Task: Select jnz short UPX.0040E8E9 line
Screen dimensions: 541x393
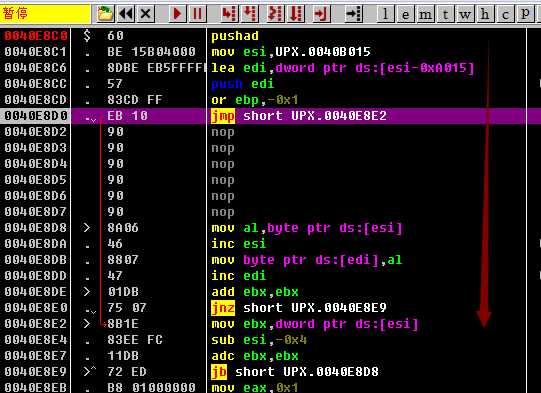Action: coord(299,308)
